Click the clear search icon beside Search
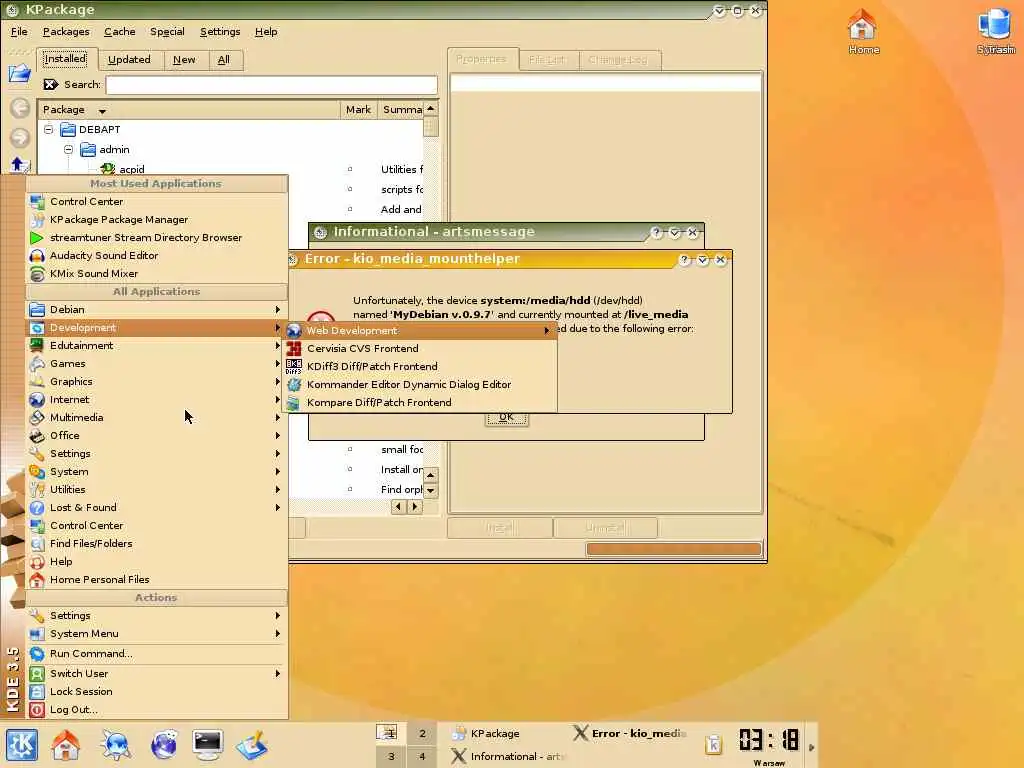Image resolution: width=1024 pixels, height=768 pixels. pos(50,84)
